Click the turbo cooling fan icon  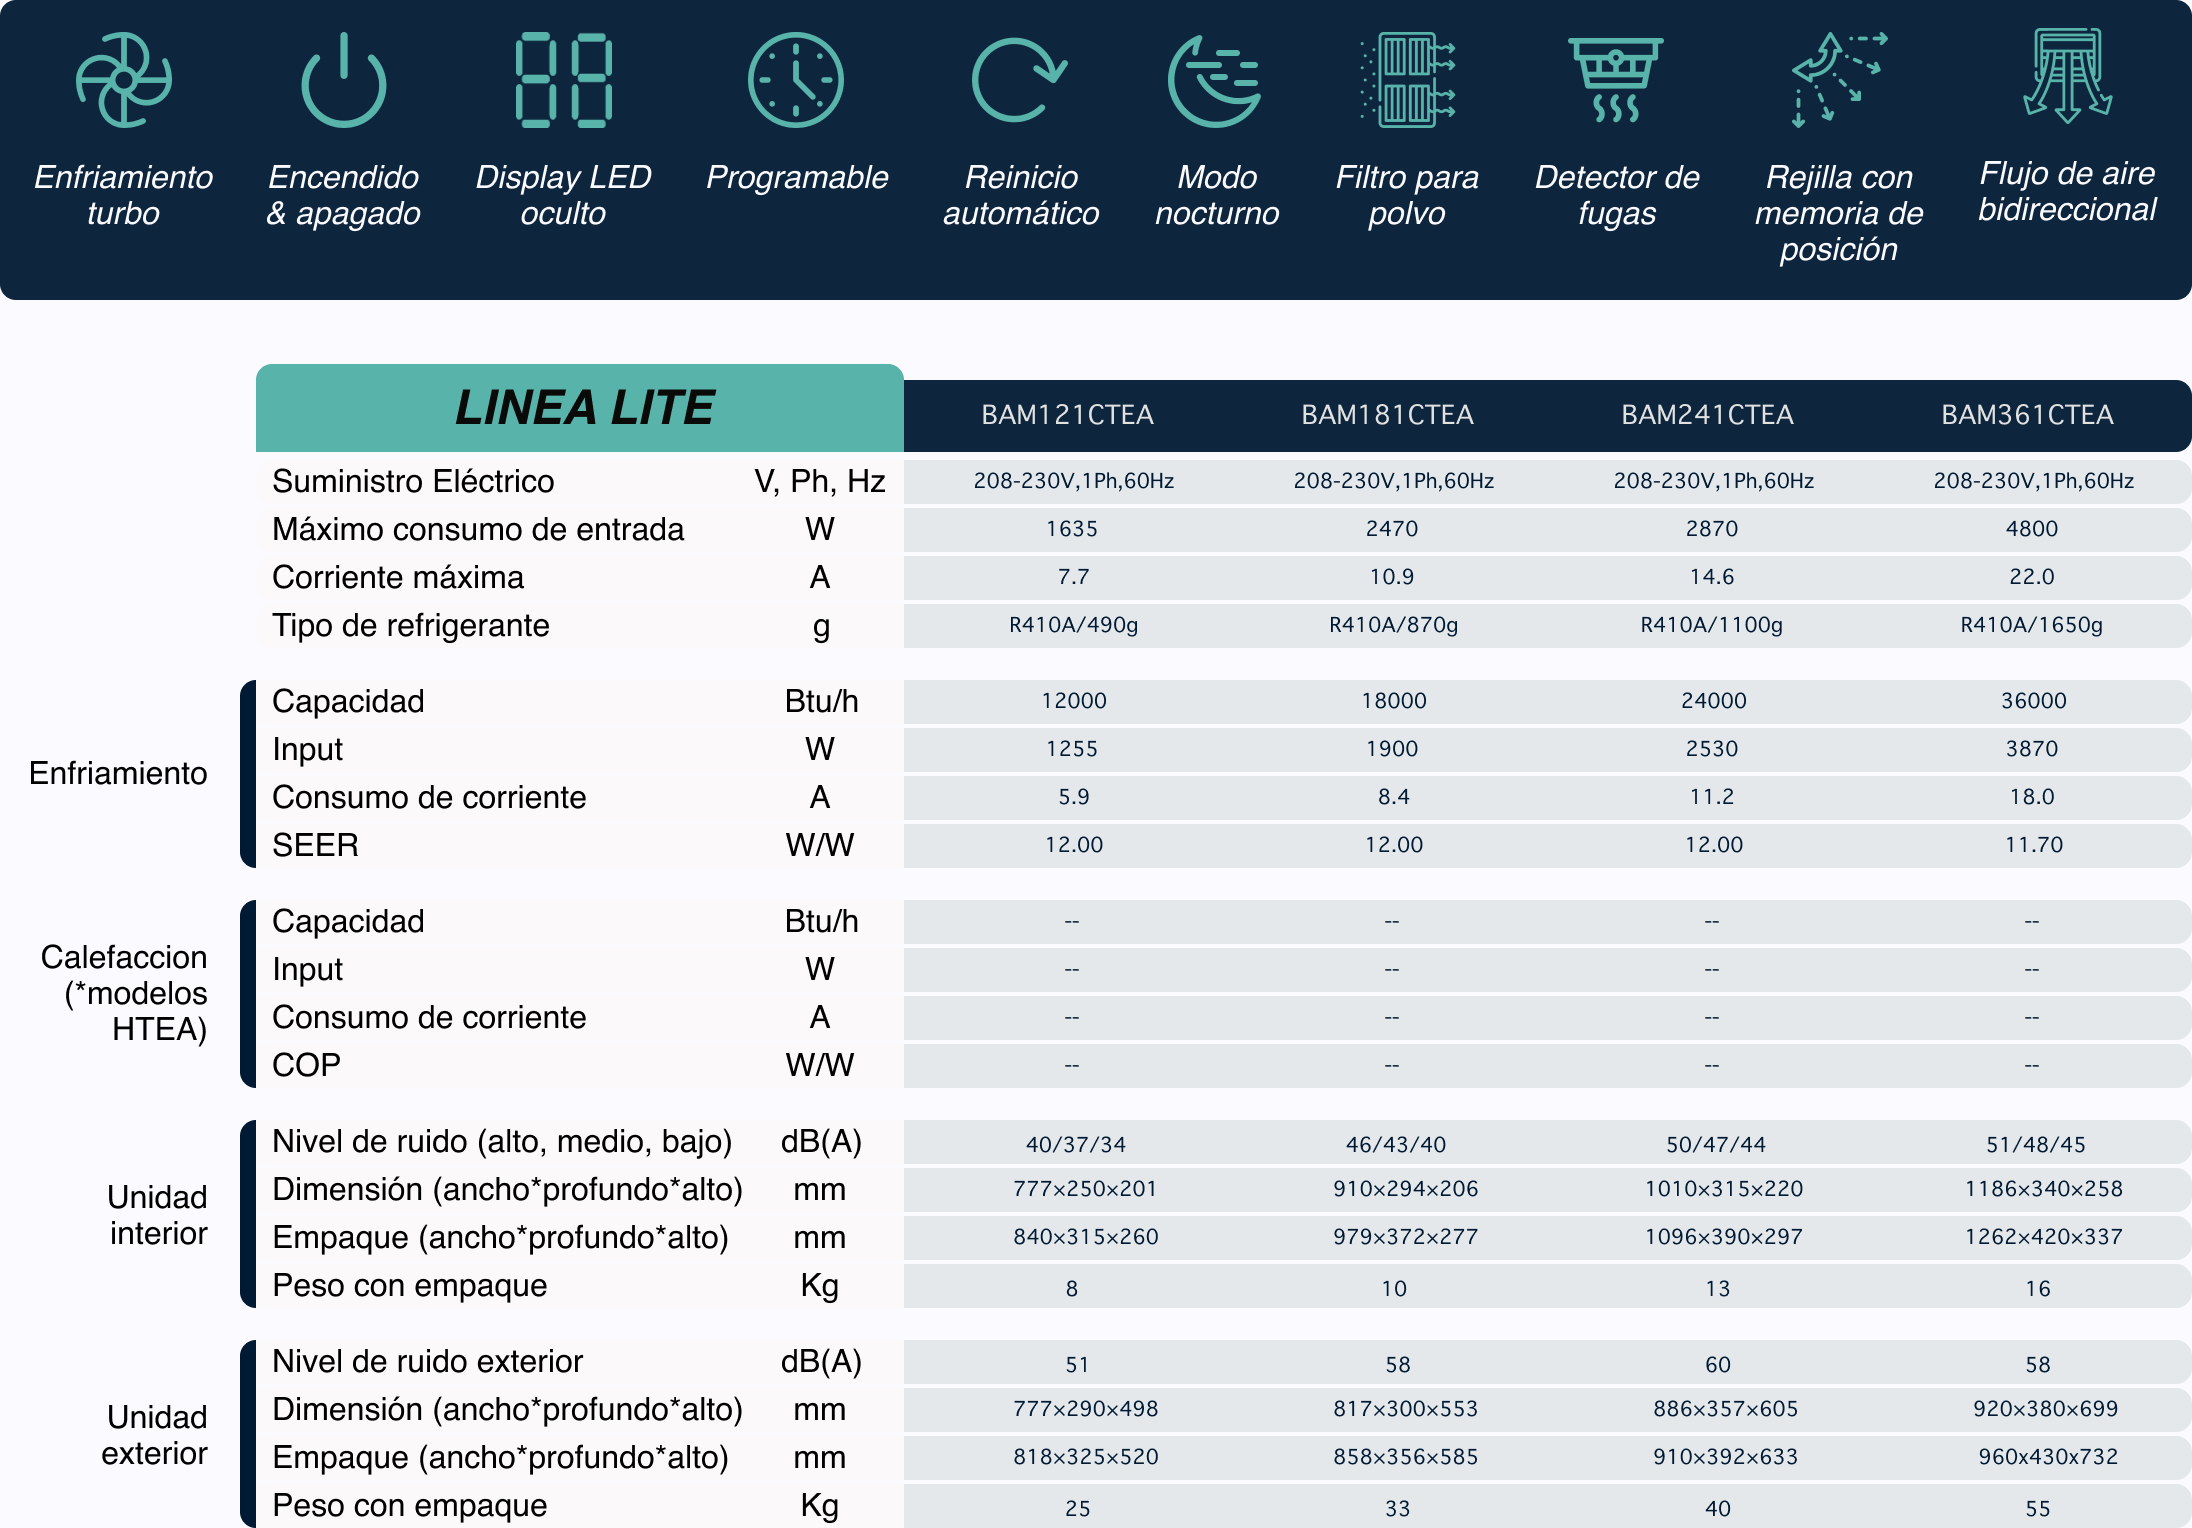point(124,80)
